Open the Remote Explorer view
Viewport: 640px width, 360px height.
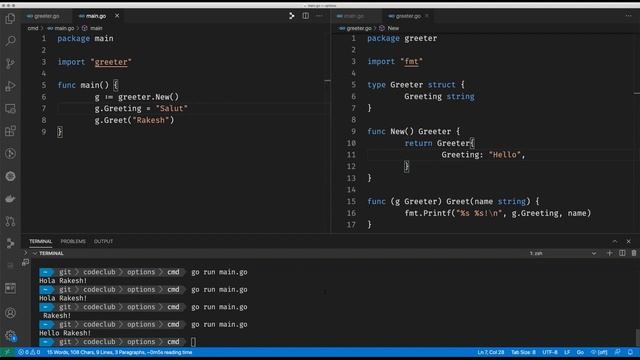tap(10, 109)
